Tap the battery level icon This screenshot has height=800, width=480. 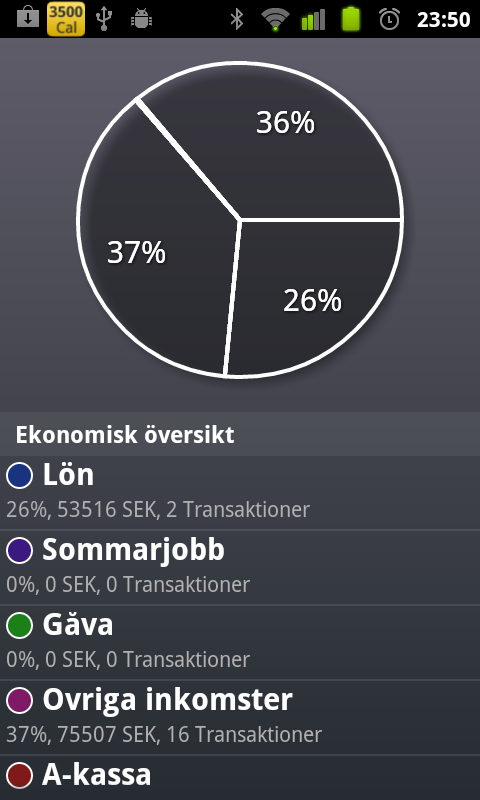click(x=351, y=19)
